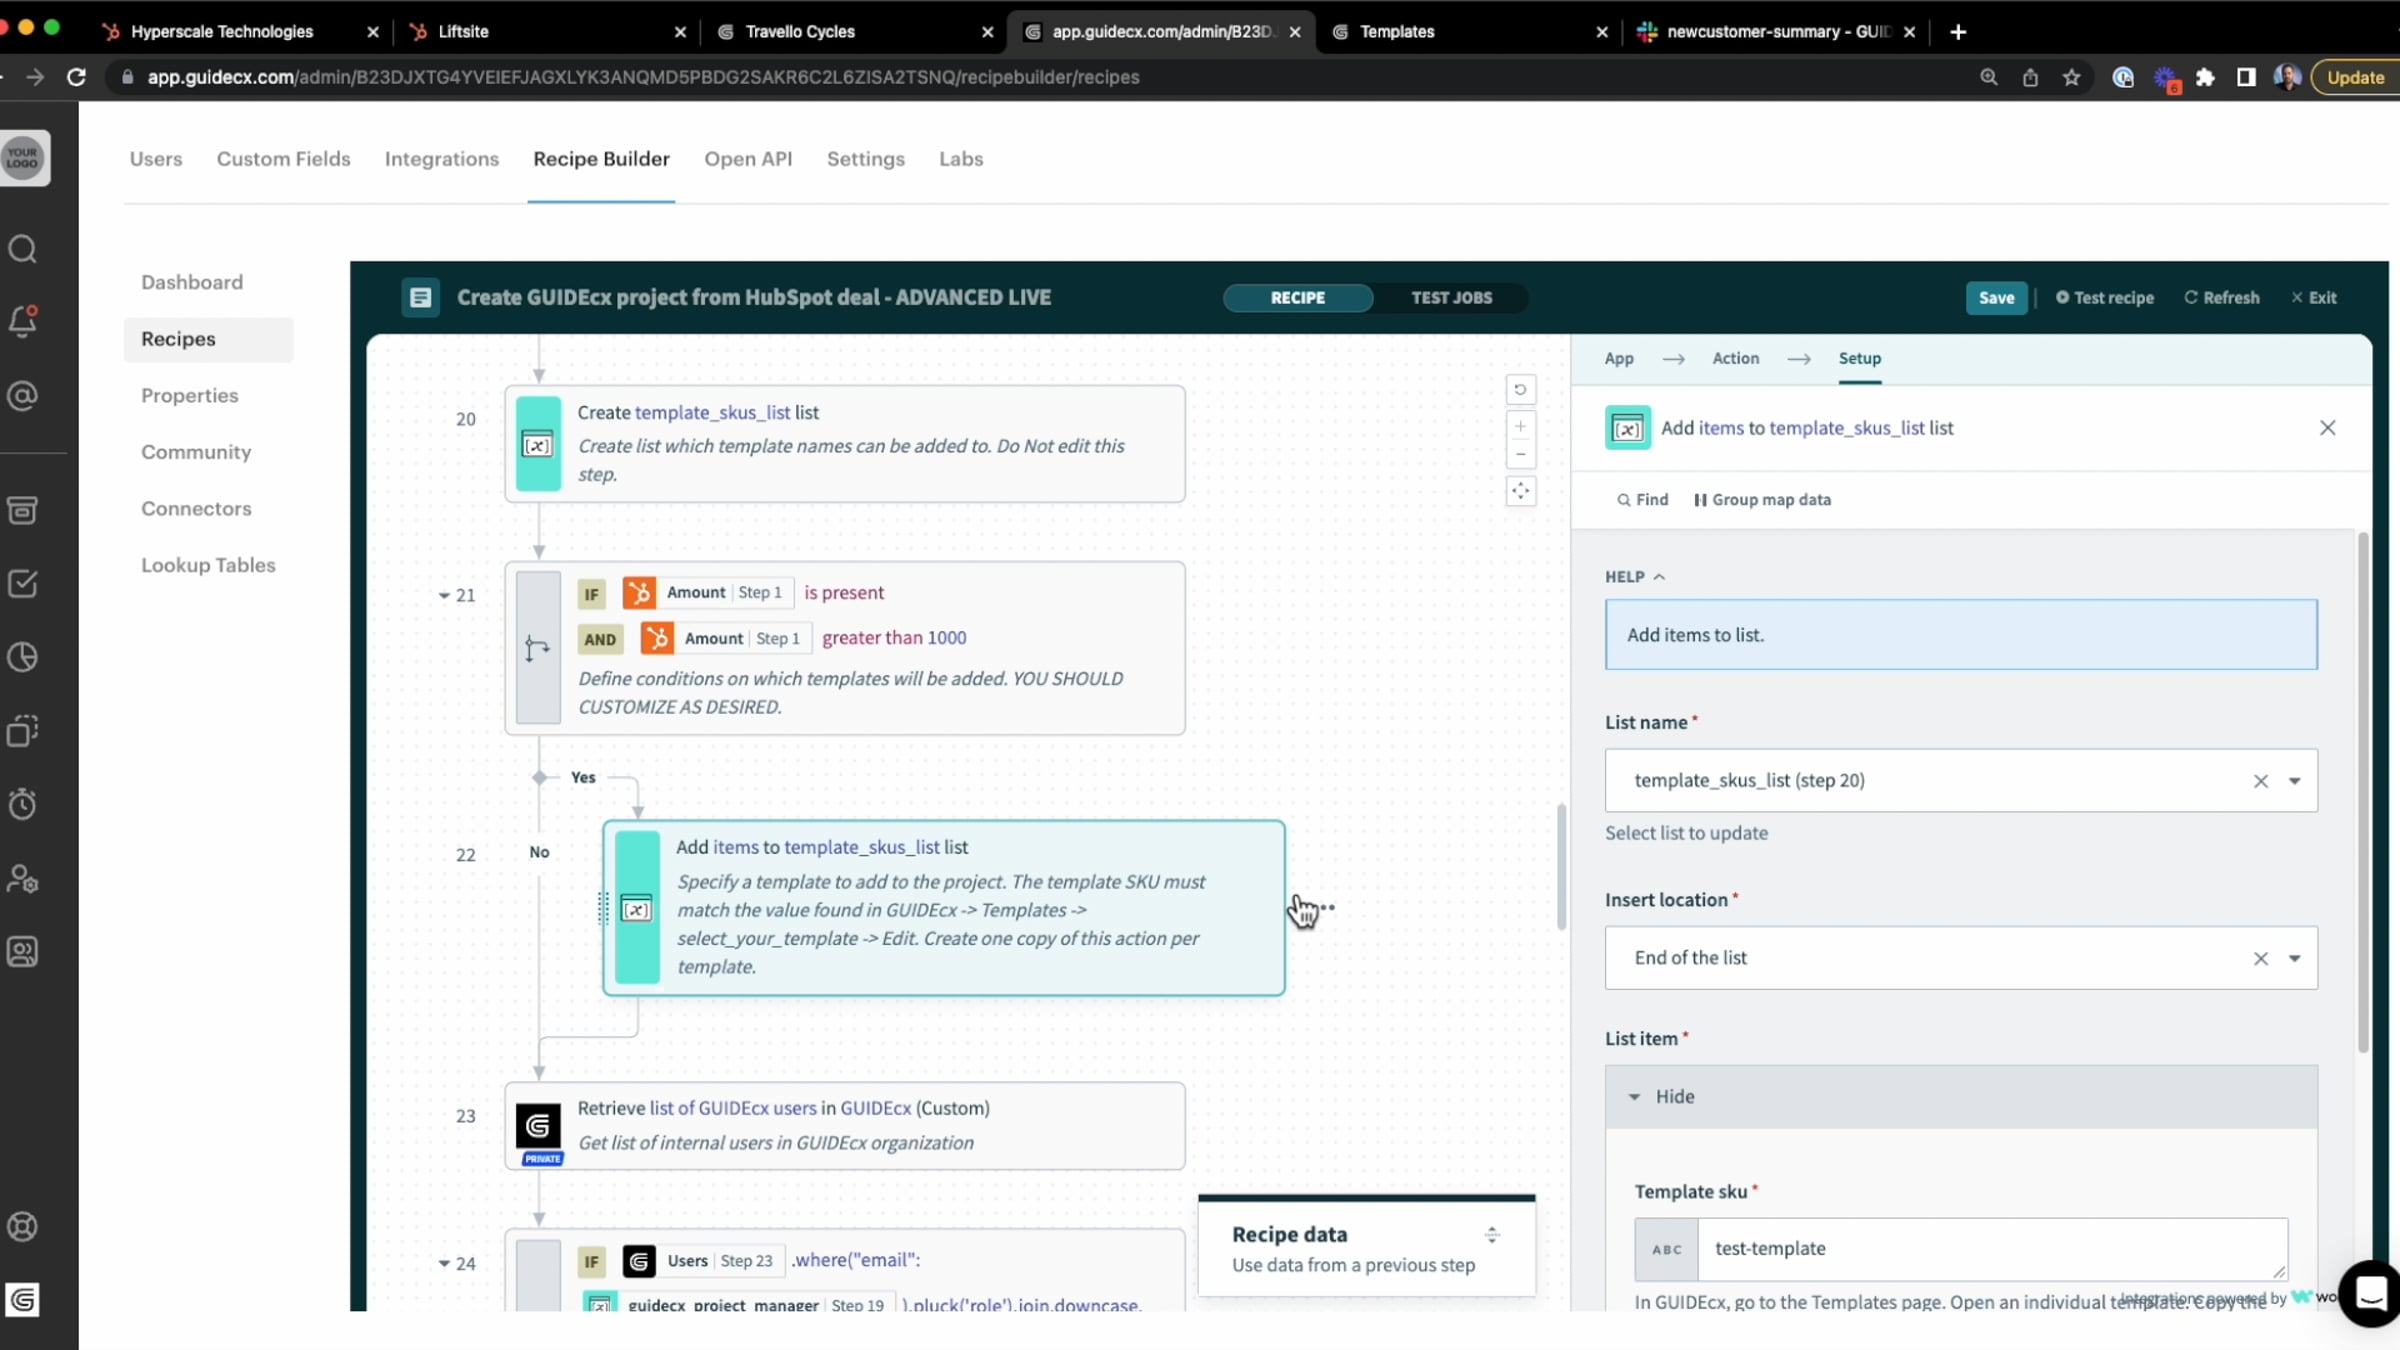Open the archive box sidebar icon

[x=23, y=510]
